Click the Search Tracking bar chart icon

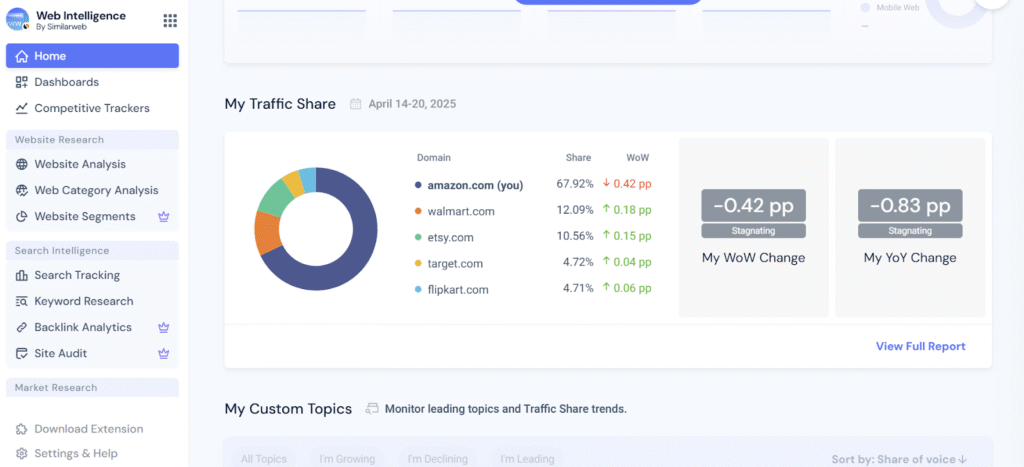click(x=22, y=275)
